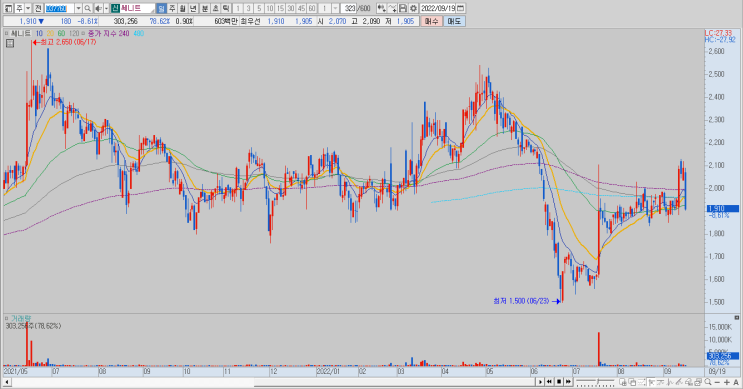
Task: Select the 15 interval button
Action: 280,9
